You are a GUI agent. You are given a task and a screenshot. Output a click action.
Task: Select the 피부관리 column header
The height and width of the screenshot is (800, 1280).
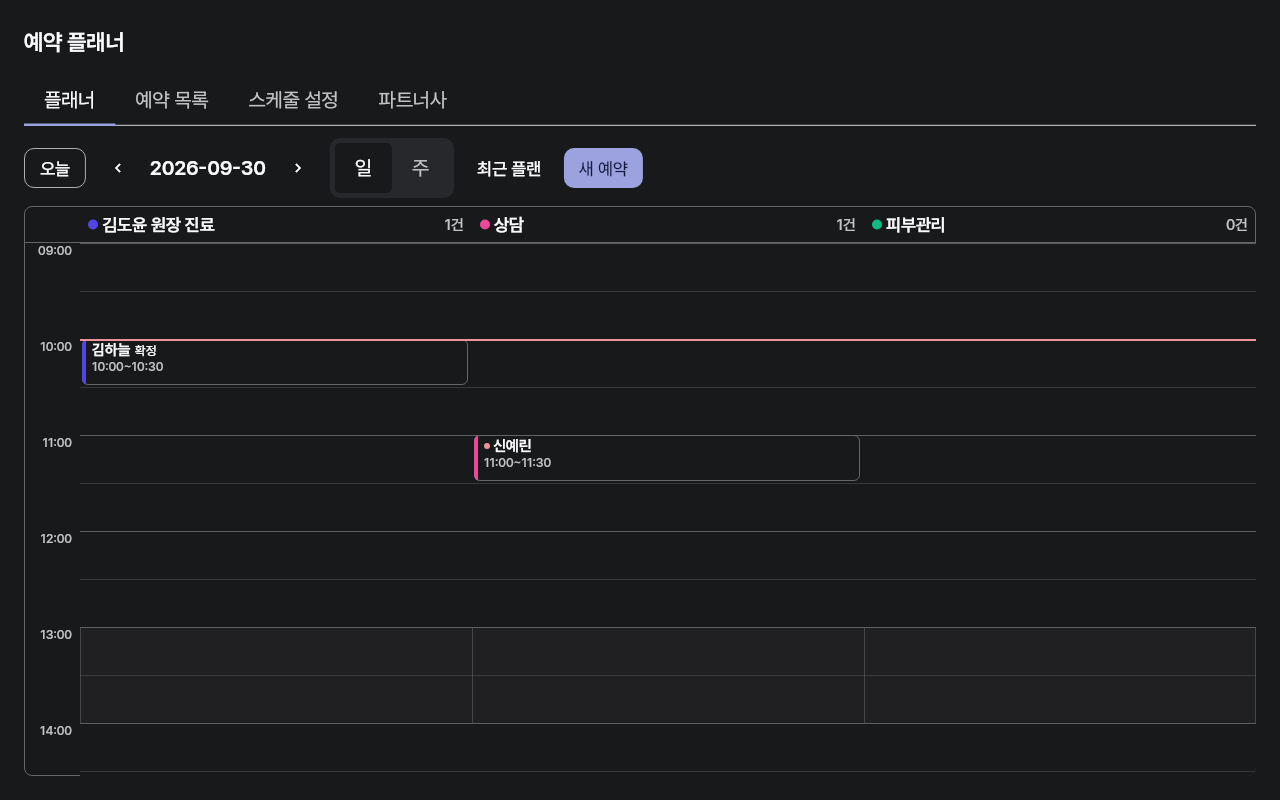click(1060, 225)
